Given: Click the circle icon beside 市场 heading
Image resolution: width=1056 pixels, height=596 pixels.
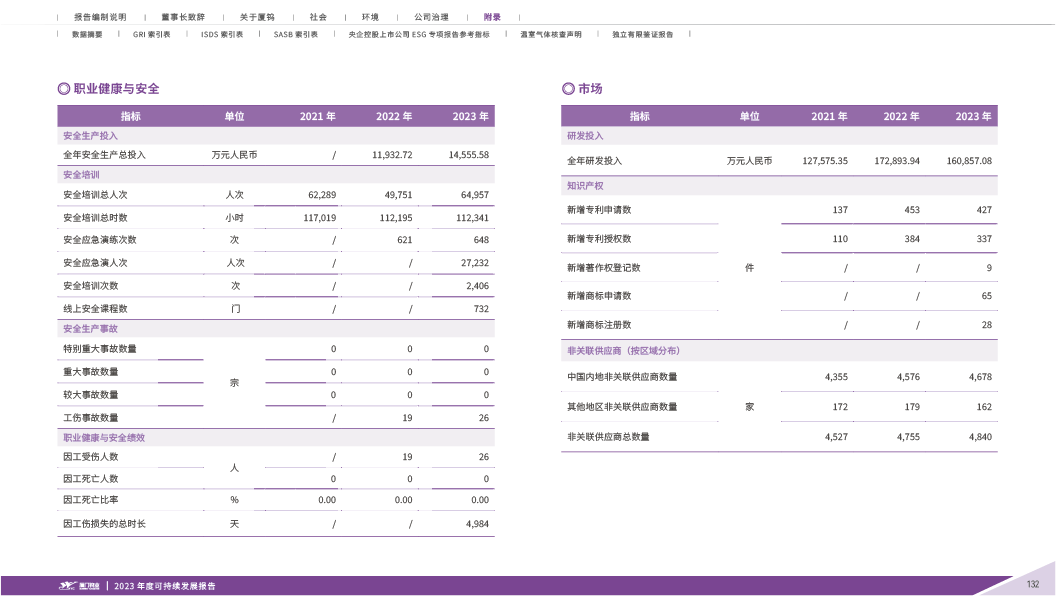Looking at the screenshot, I should tap(568, 89).
